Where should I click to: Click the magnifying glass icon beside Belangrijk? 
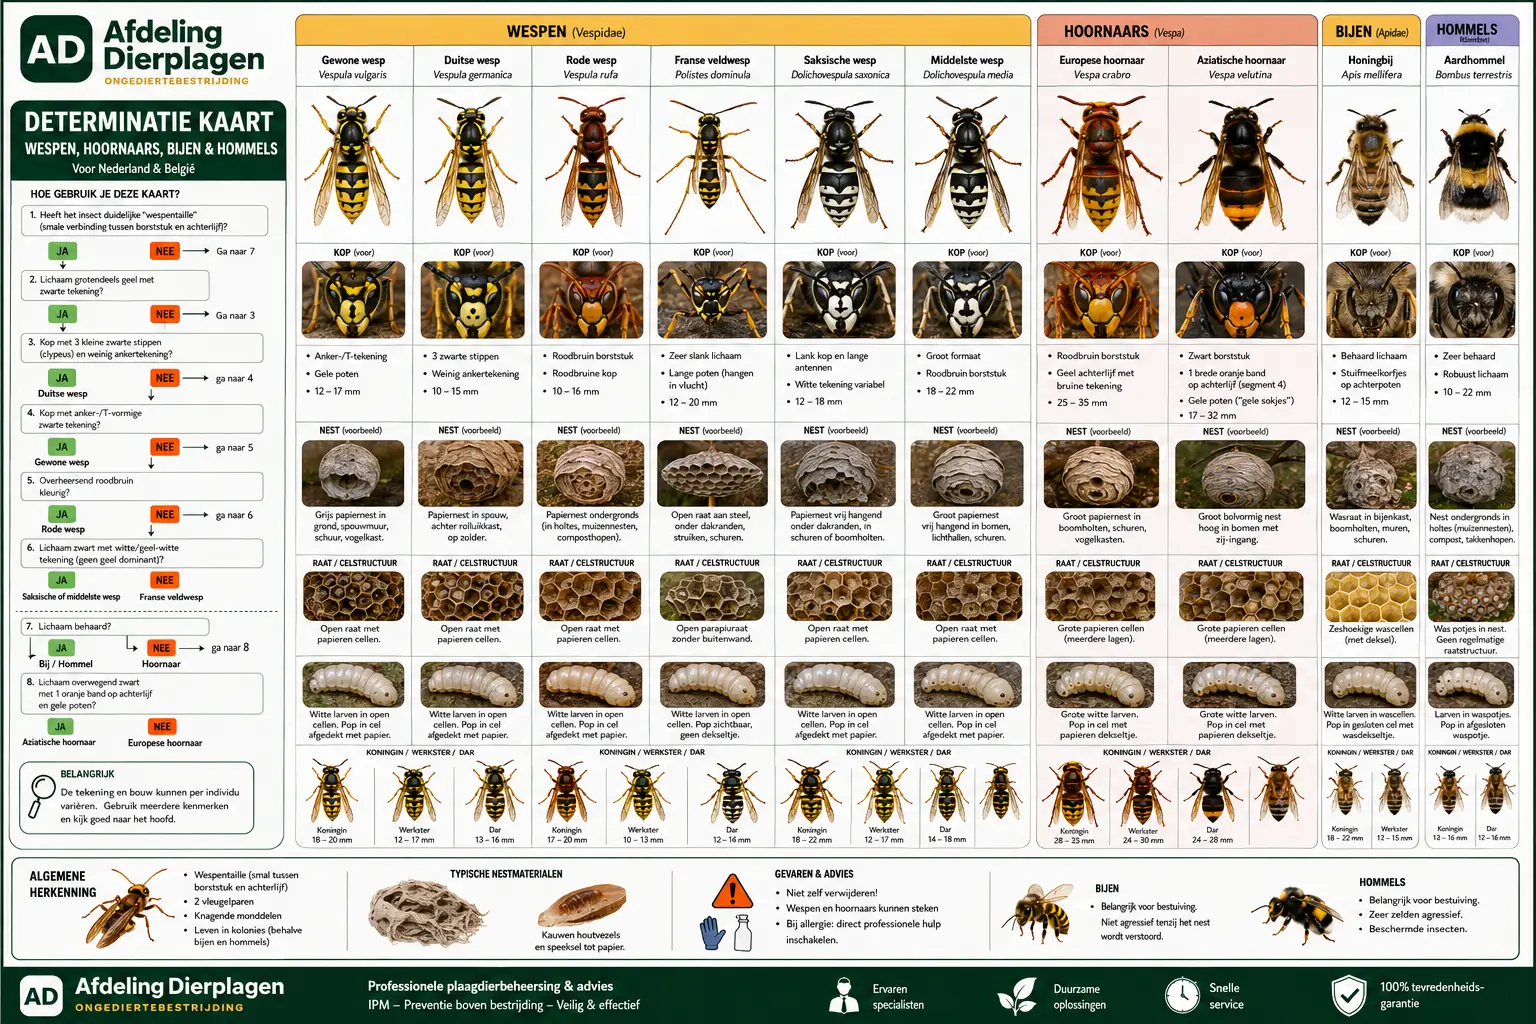click(42, 795)
